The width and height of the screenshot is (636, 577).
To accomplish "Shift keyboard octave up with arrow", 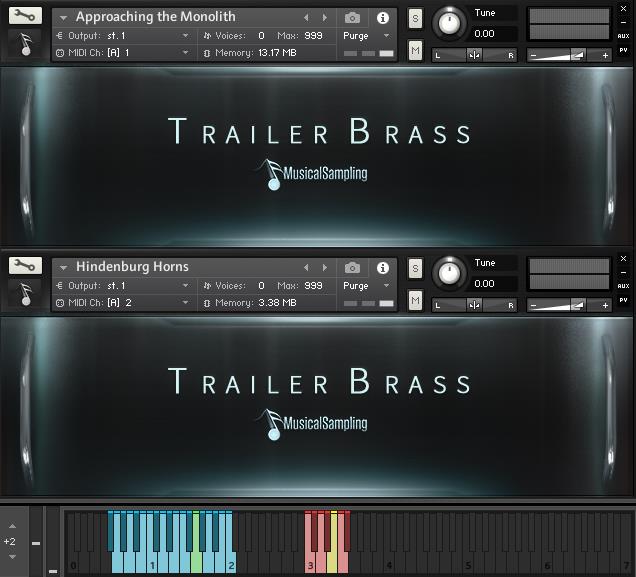I will point(13,526).
